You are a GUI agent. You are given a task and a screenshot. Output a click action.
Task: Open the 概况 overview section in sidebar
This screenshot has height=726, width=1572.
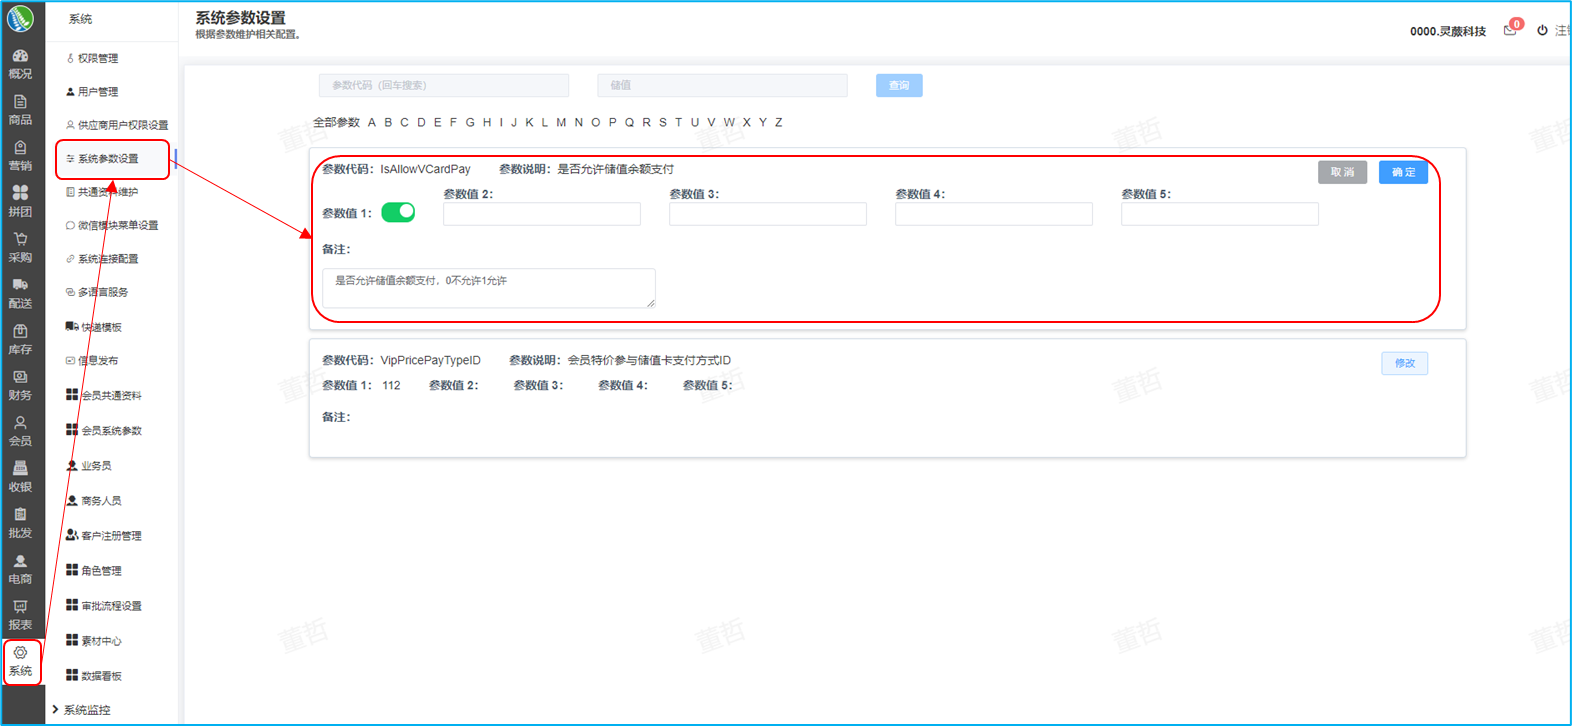(x=20, y=64)
